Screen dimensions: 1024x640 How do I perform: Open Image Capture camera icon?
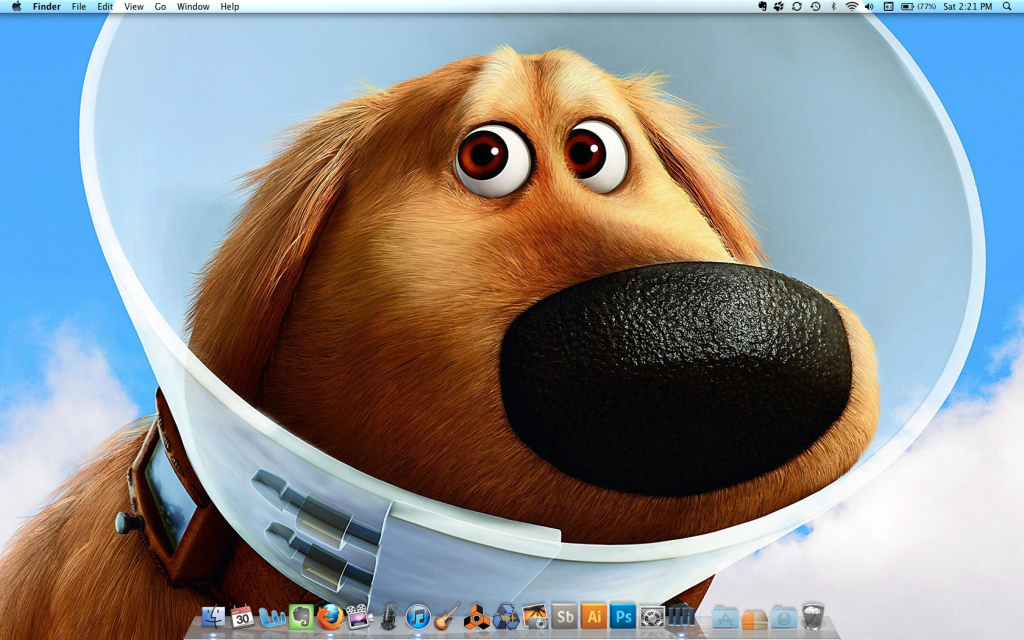pos(536,616)
